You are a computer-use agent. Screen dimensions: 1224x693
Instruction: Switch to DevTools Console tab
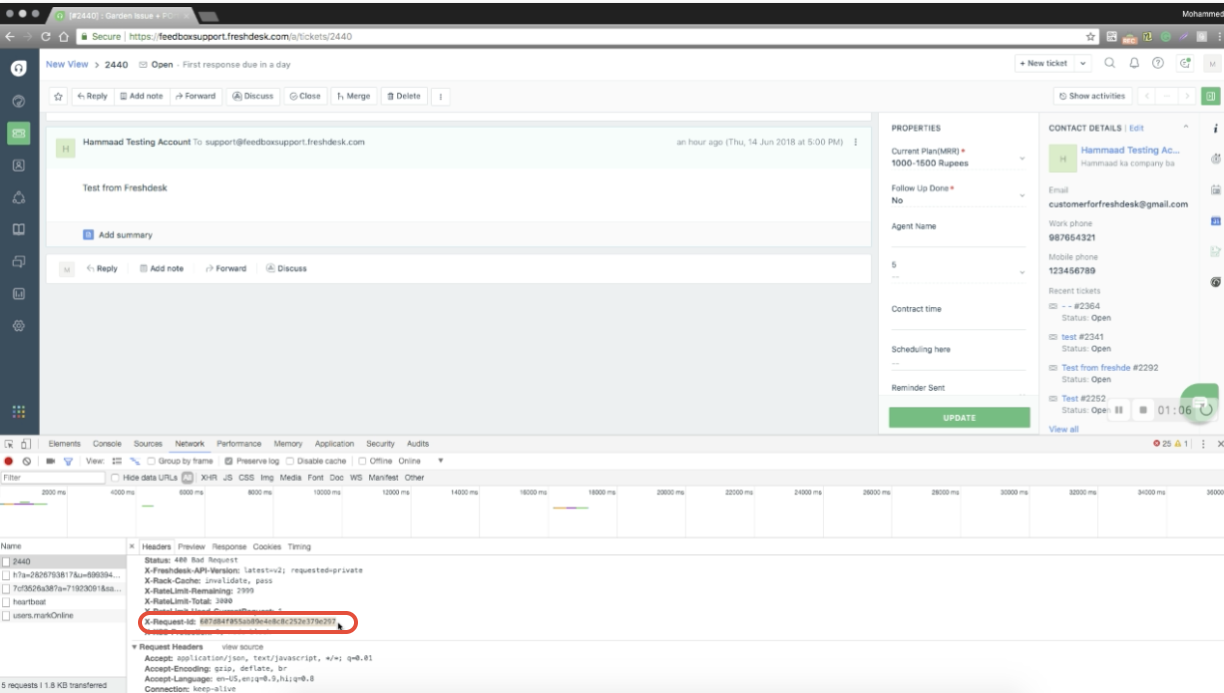107,444
